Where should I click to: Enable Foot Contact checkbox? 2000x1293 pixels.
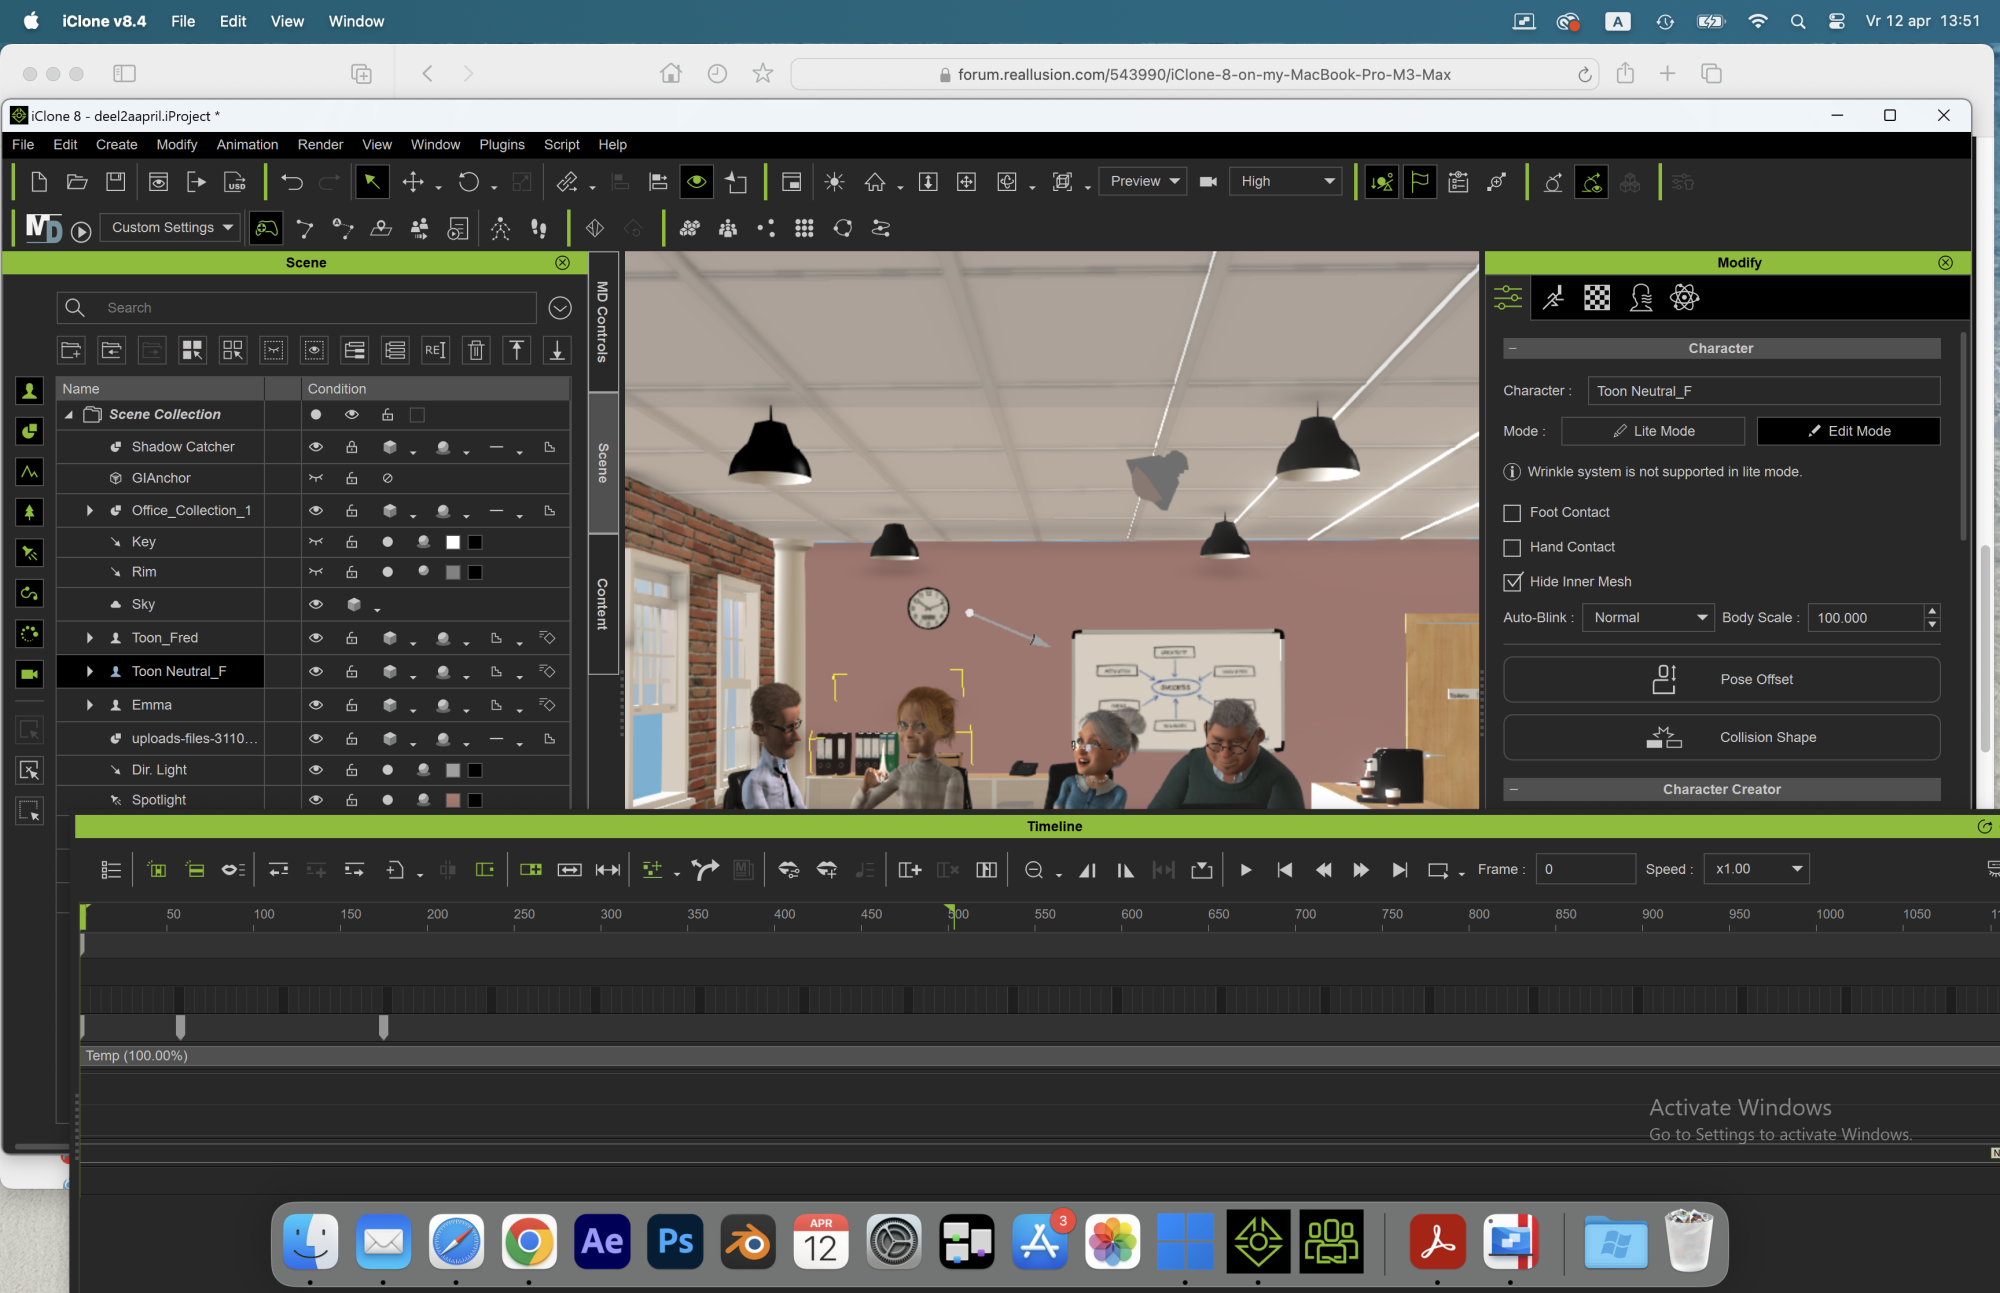1513,512
